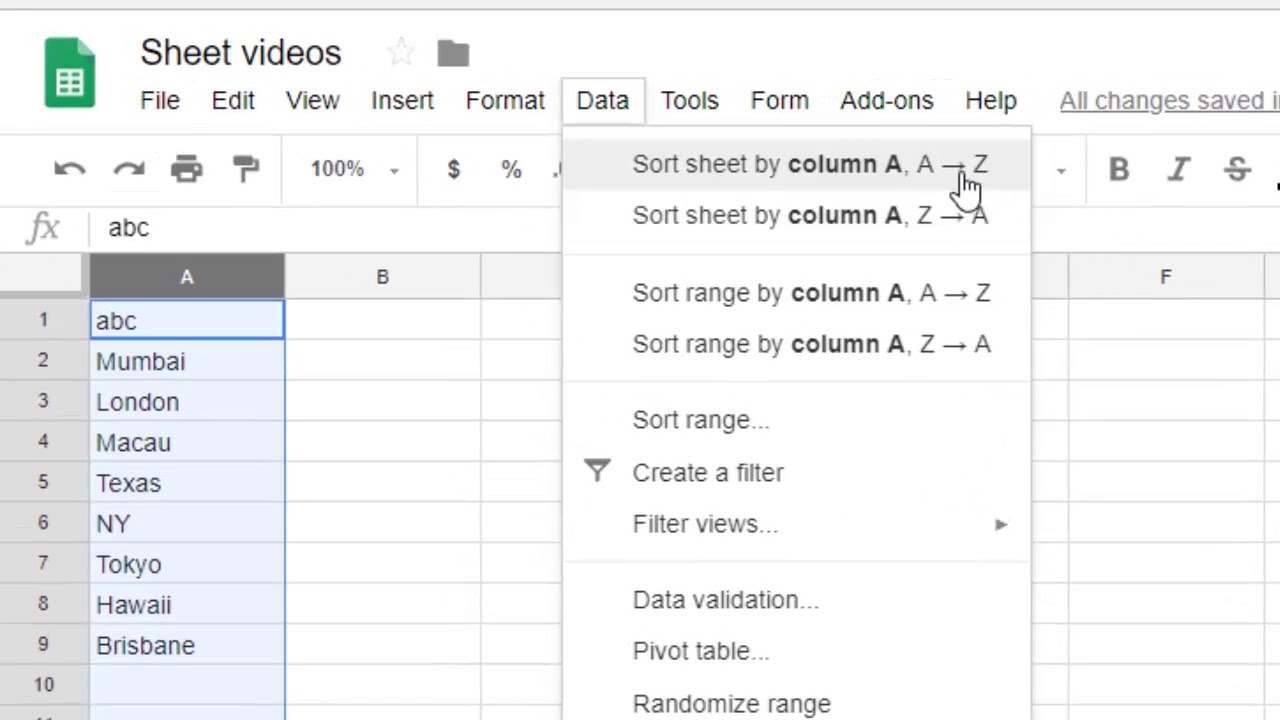Image resolution: width=1280 pixels, height=720 pixels.
Task: Click the Move to folder icon
Action: pos(453,52)
